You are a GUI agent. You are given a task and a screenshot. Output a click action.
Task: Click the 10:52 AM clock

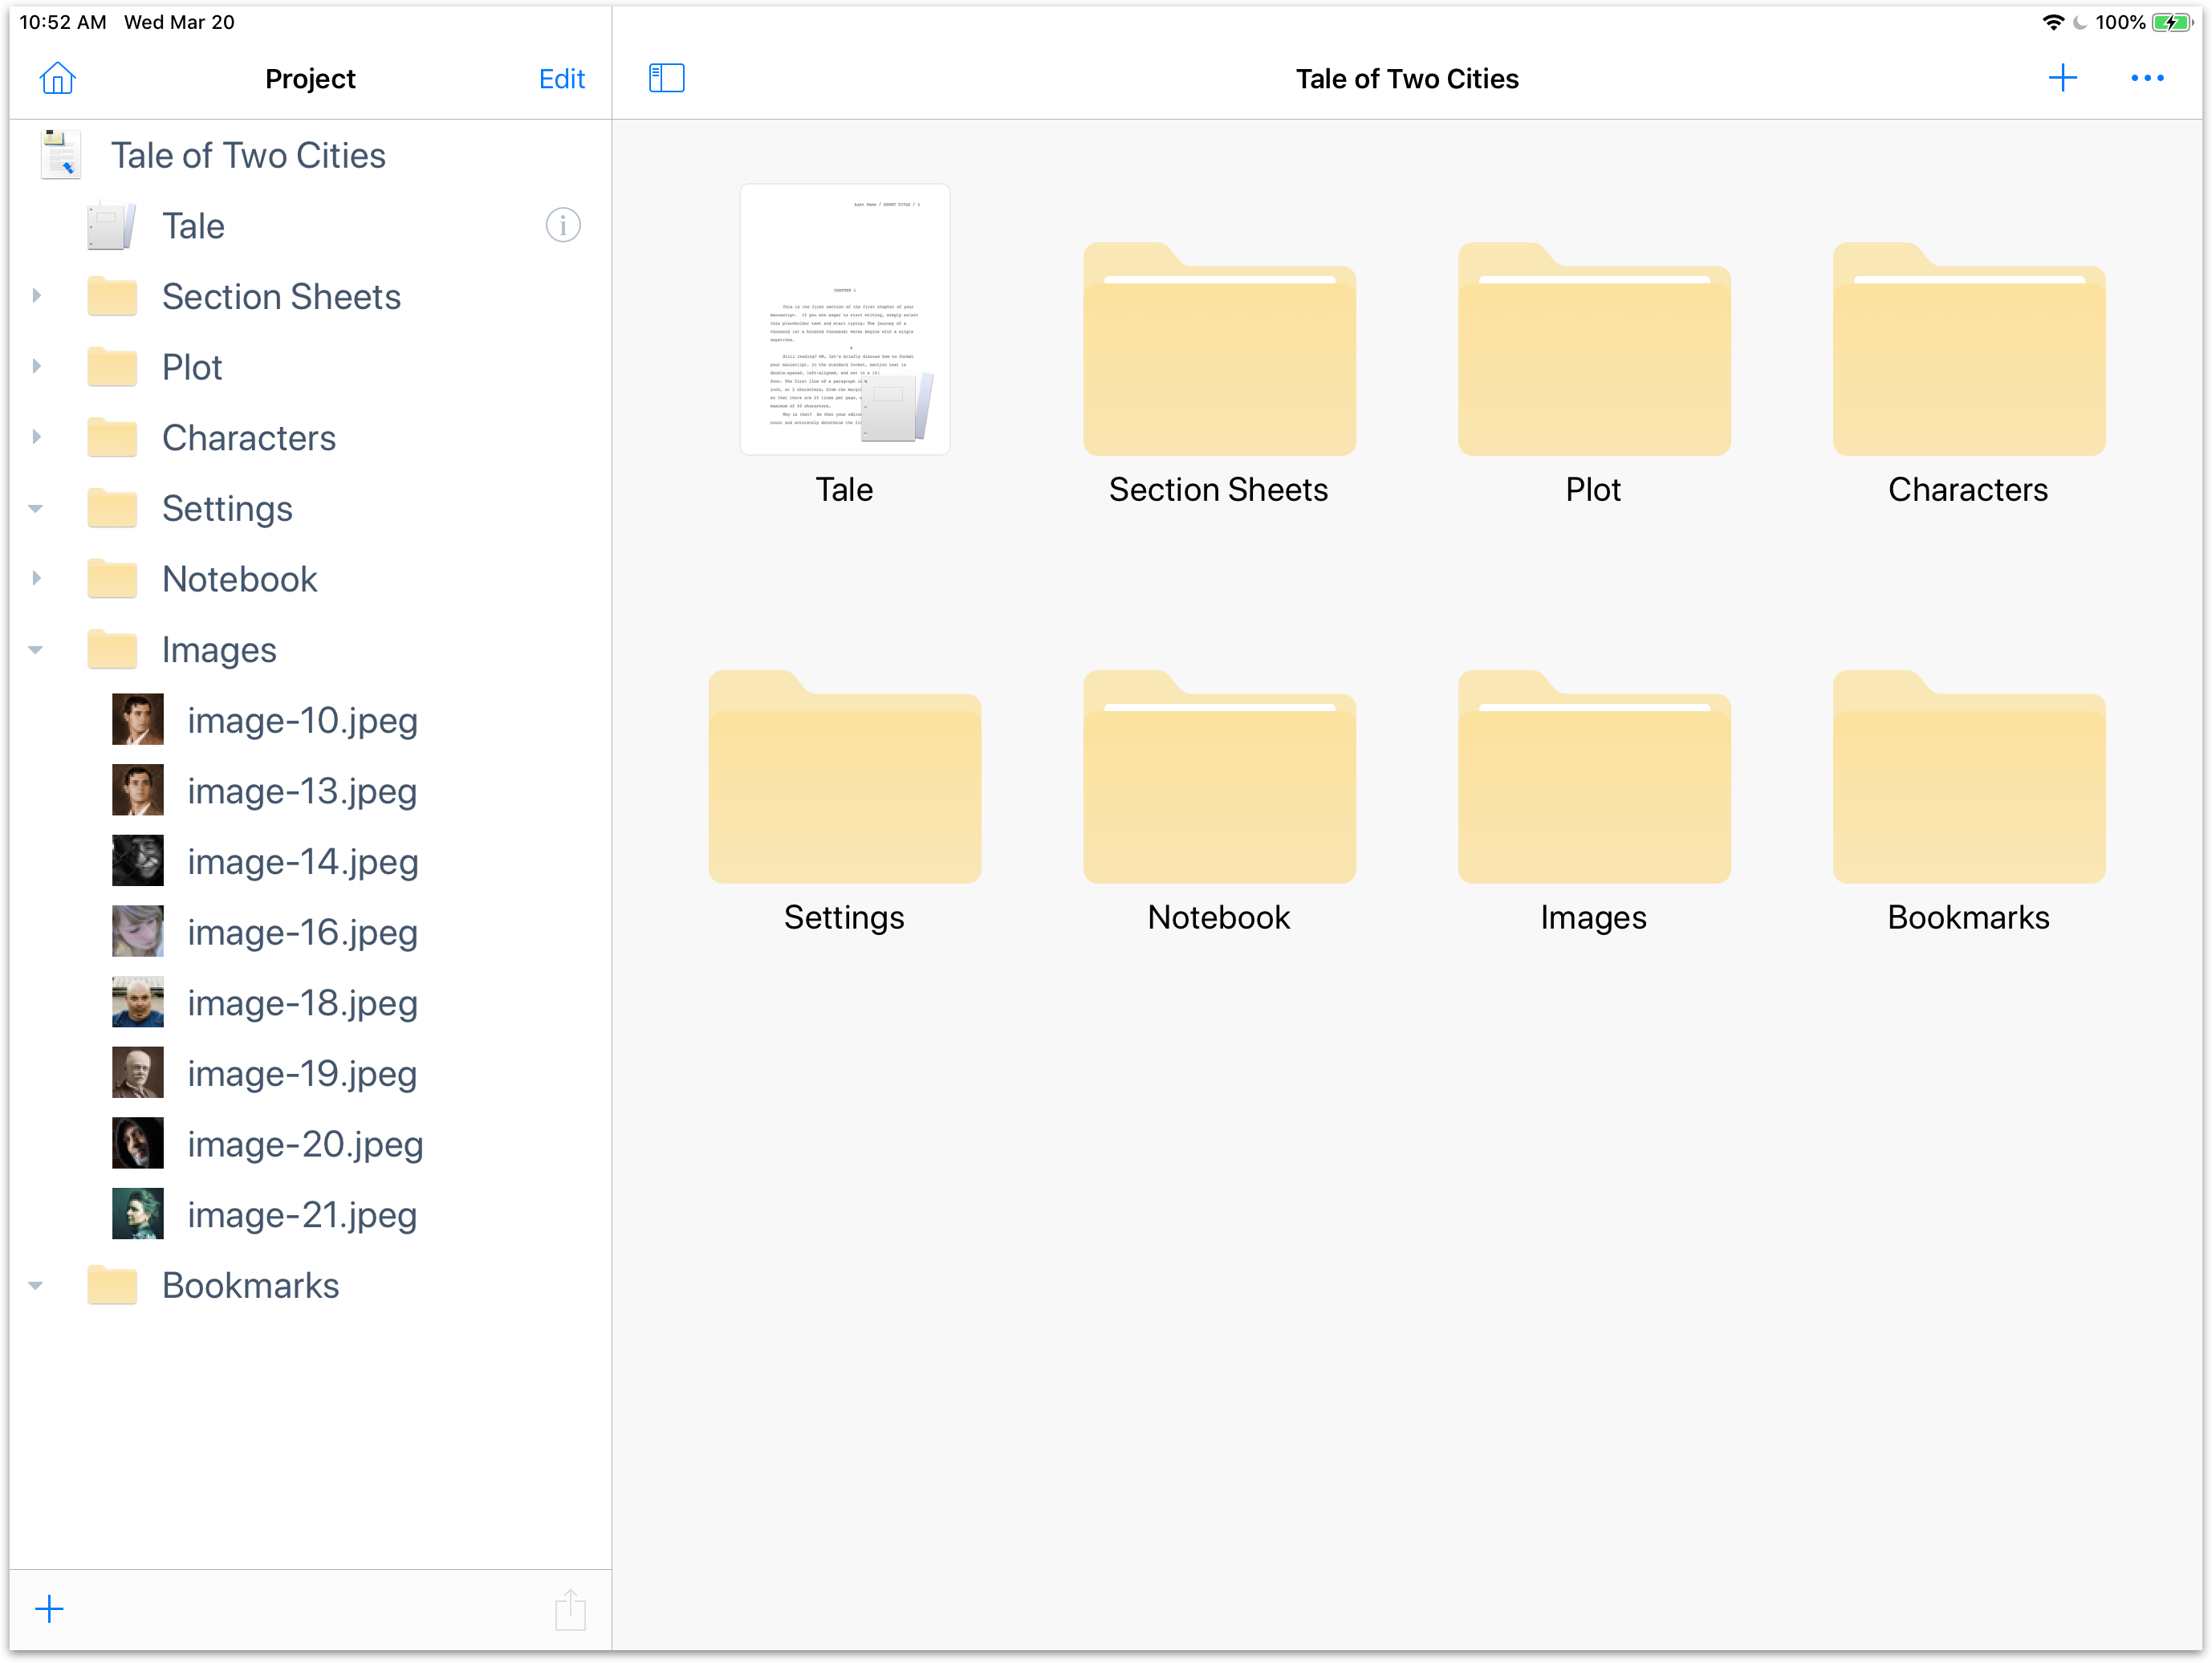pyautogui.click(x=63, y=22)
